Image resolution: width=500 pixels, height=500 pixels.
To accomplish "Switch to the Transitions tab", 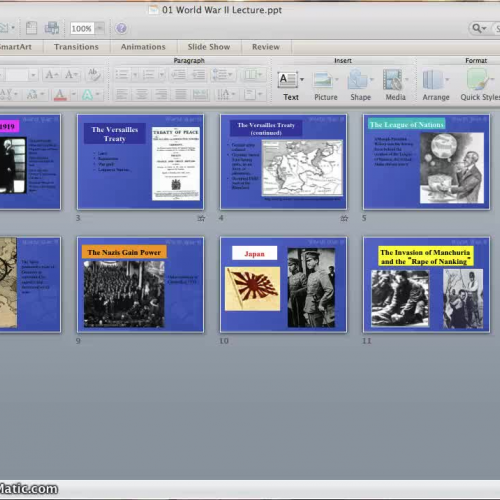I will tap(76, 47).
